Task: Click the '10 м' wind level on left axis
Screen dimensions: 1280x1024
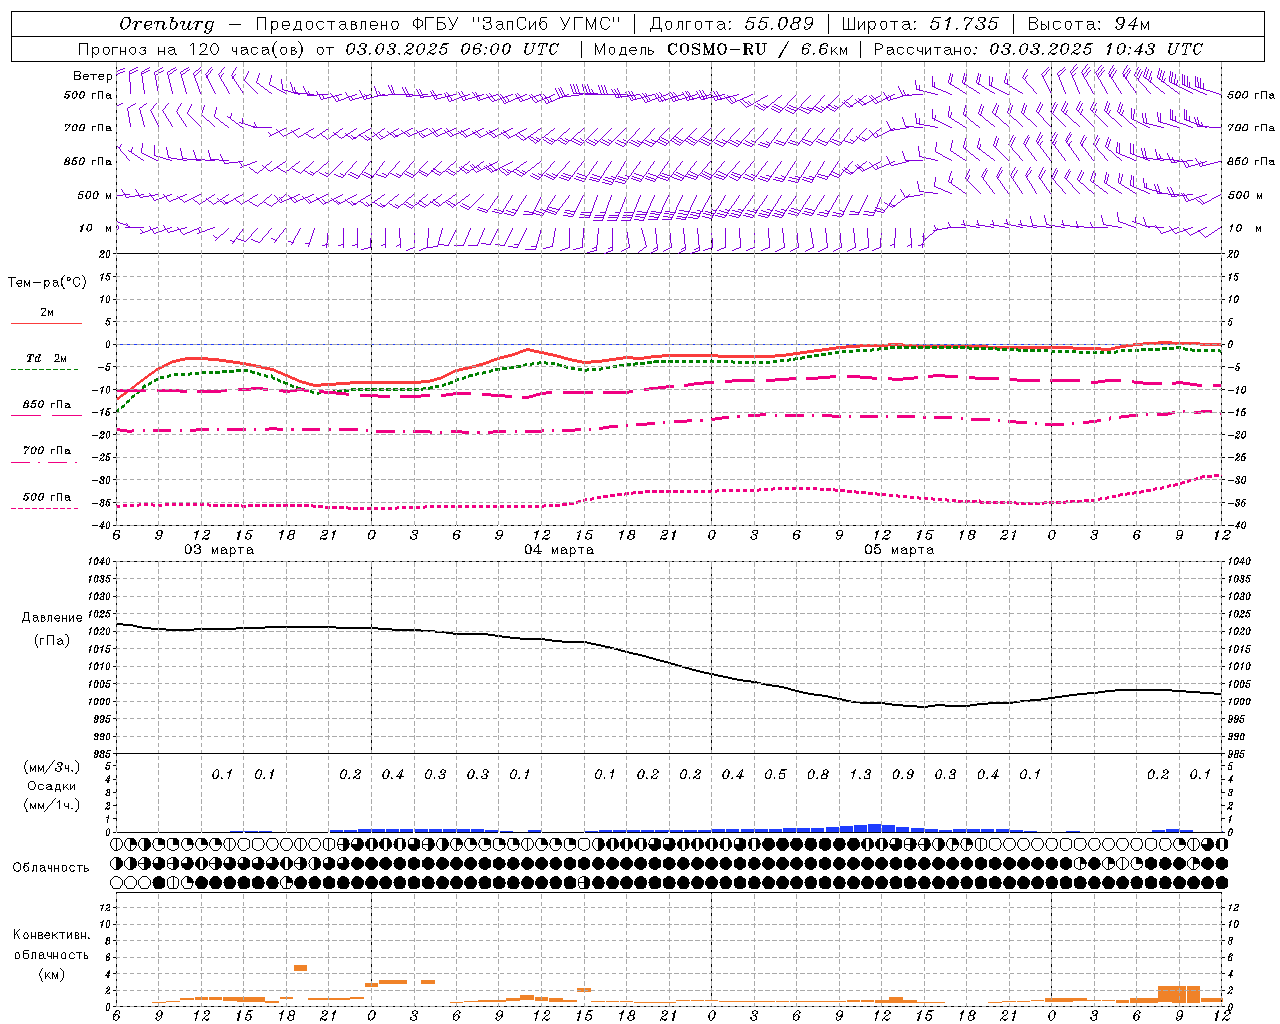Action: click(95, 229)
